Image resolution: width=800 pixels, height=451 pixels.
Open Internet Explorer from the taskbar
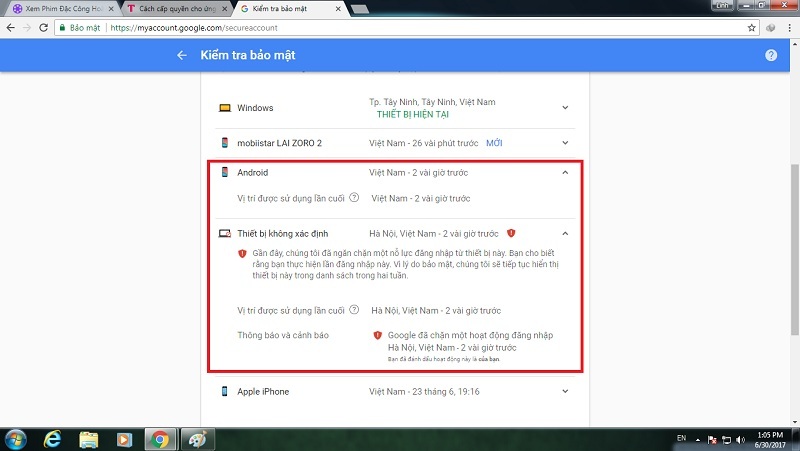(52, 439)
